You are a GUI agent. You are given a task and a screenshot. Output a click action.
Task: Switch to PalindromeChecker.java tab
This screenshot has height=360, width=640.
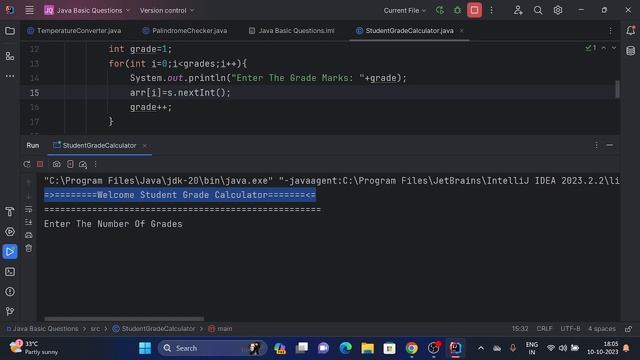coord(184,31)
